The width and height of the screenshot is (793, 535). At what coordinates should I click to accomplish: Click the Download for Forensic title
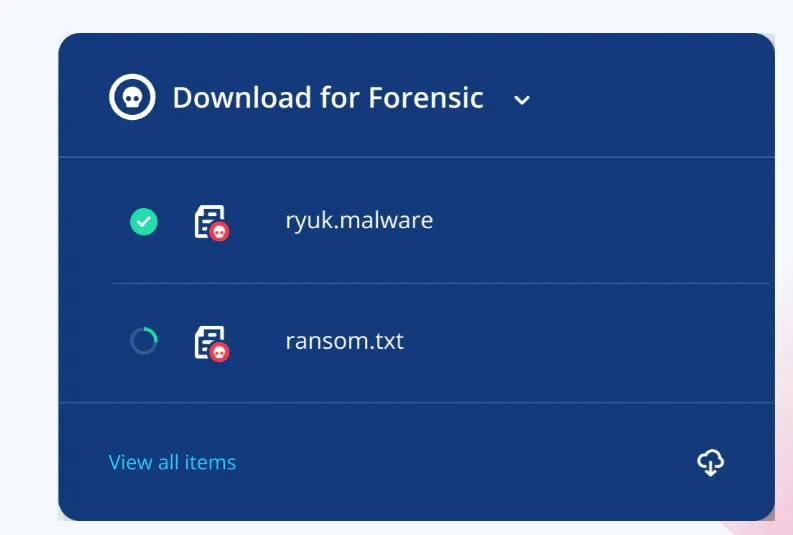point(328,98)
